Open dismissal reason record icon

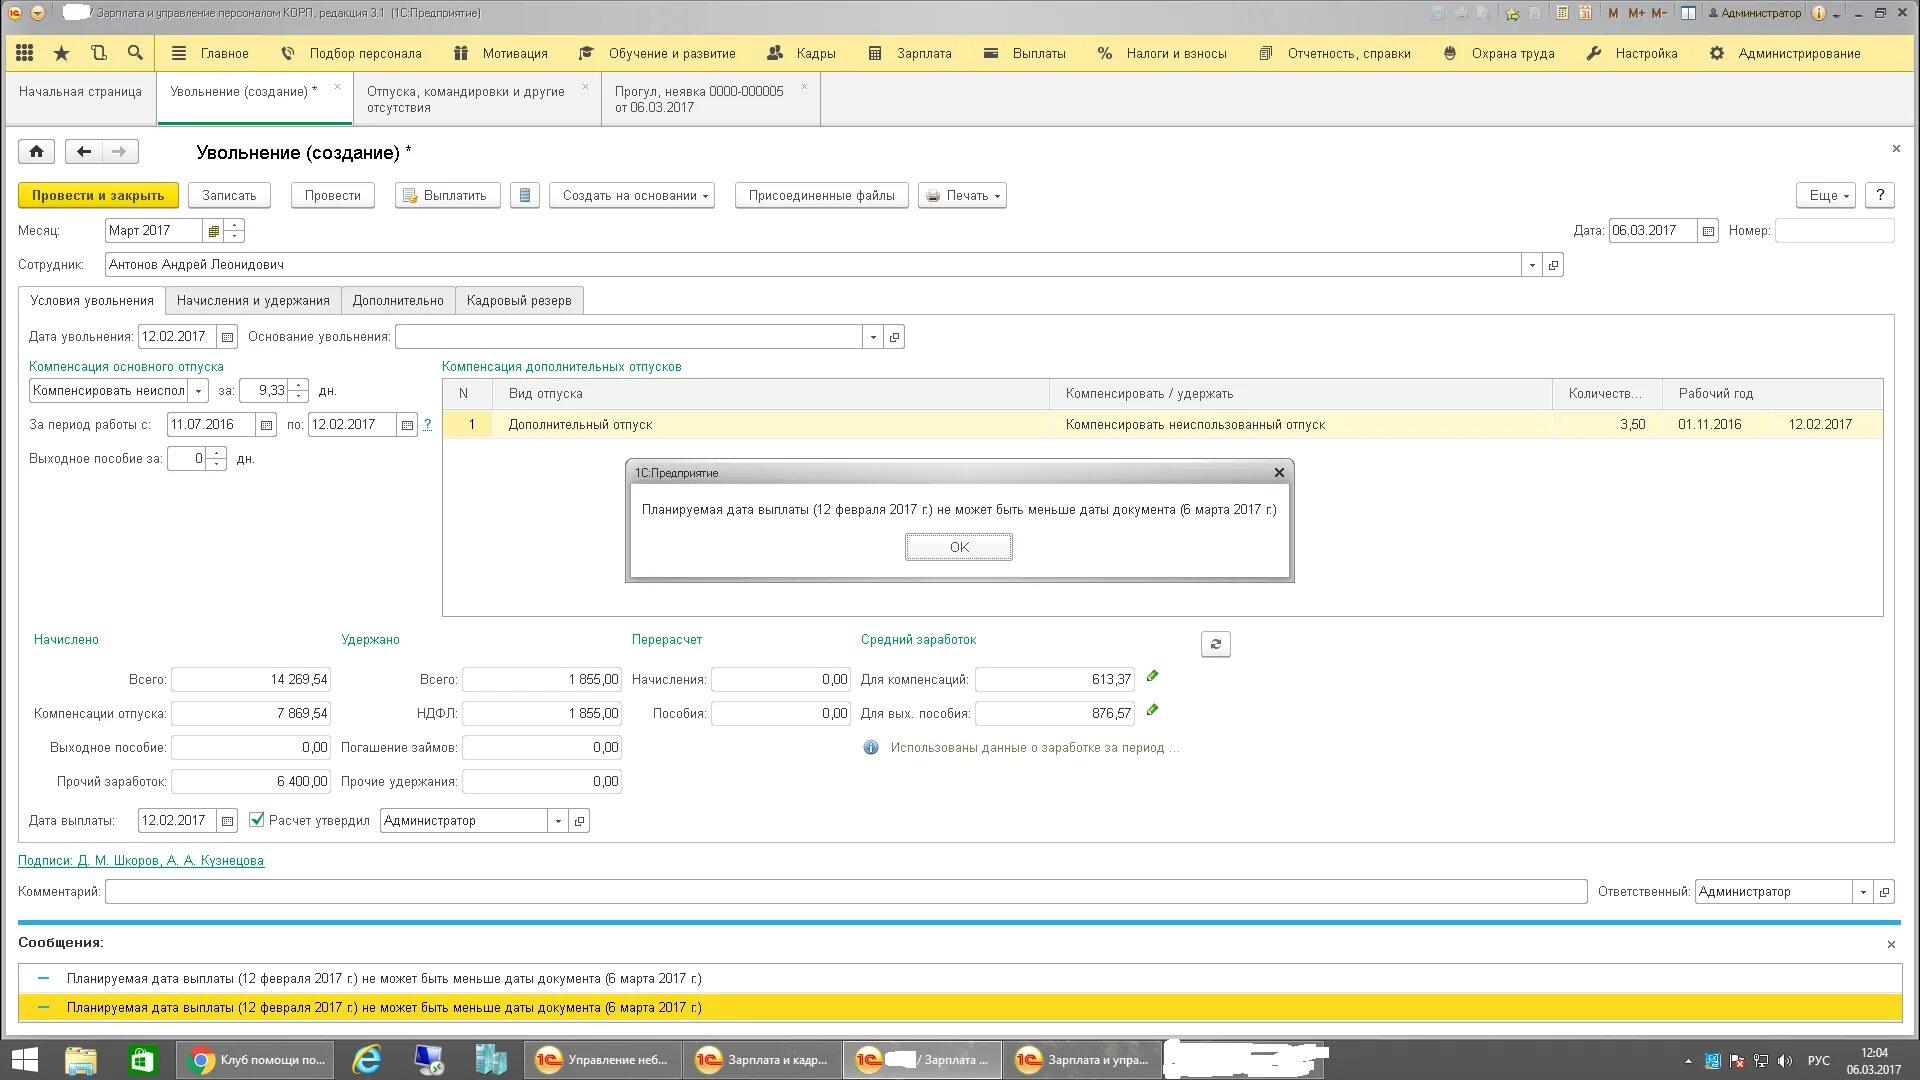895,337
